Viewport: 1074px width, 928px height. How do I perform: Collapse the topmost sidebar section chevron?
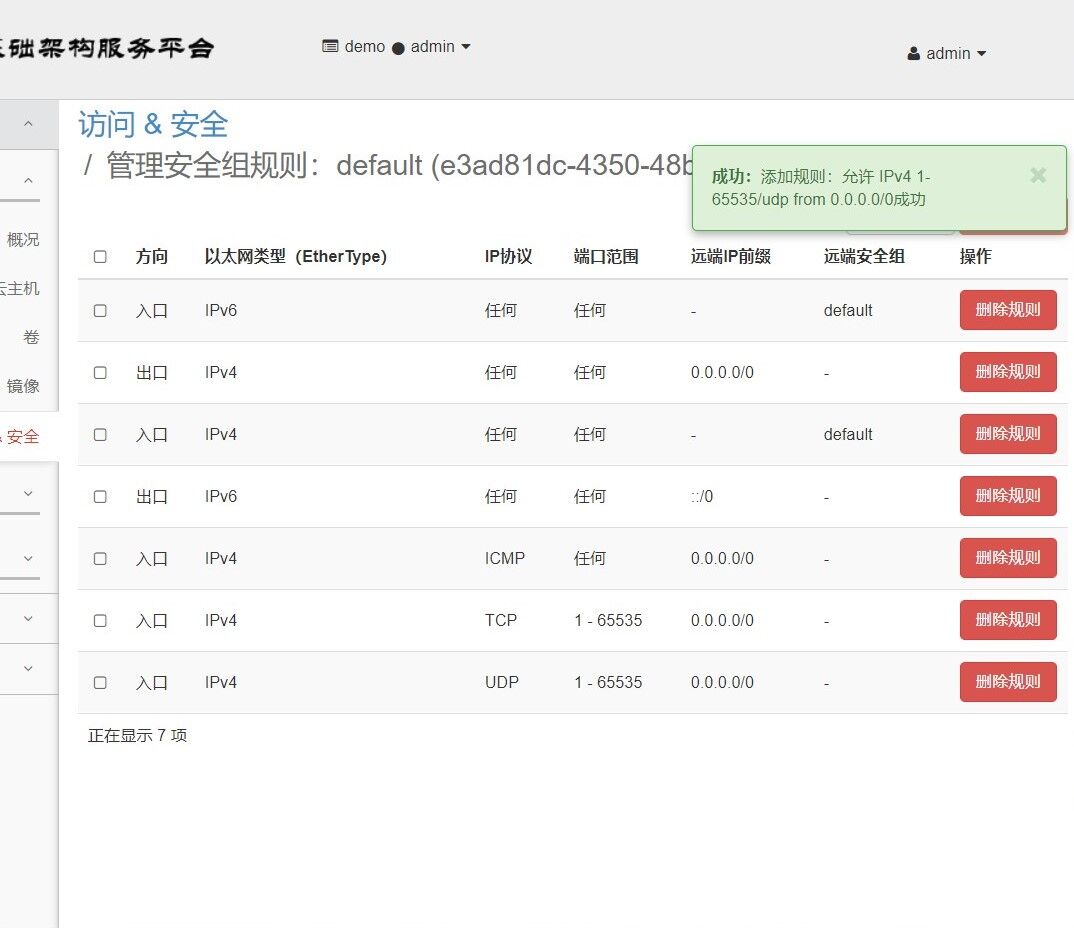point(28,124)
